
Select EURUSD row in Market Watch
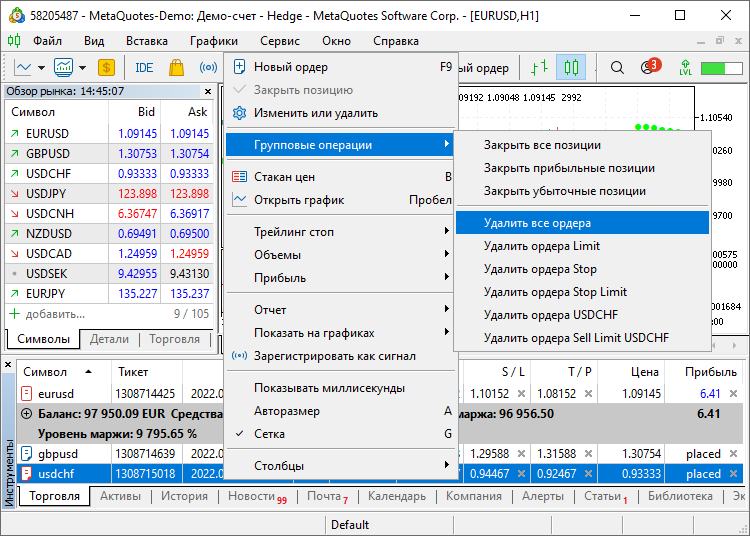click(x=110, y=133)
